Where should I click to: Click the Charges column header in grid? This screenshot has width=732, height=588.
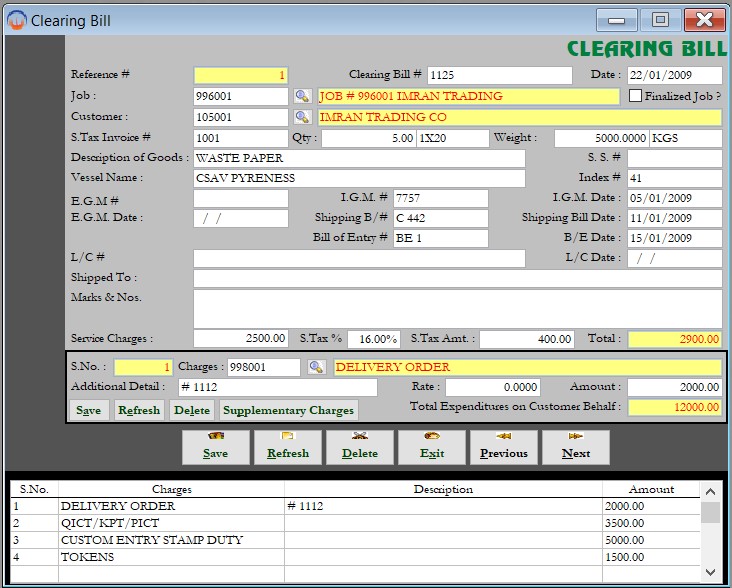point(171,490)
